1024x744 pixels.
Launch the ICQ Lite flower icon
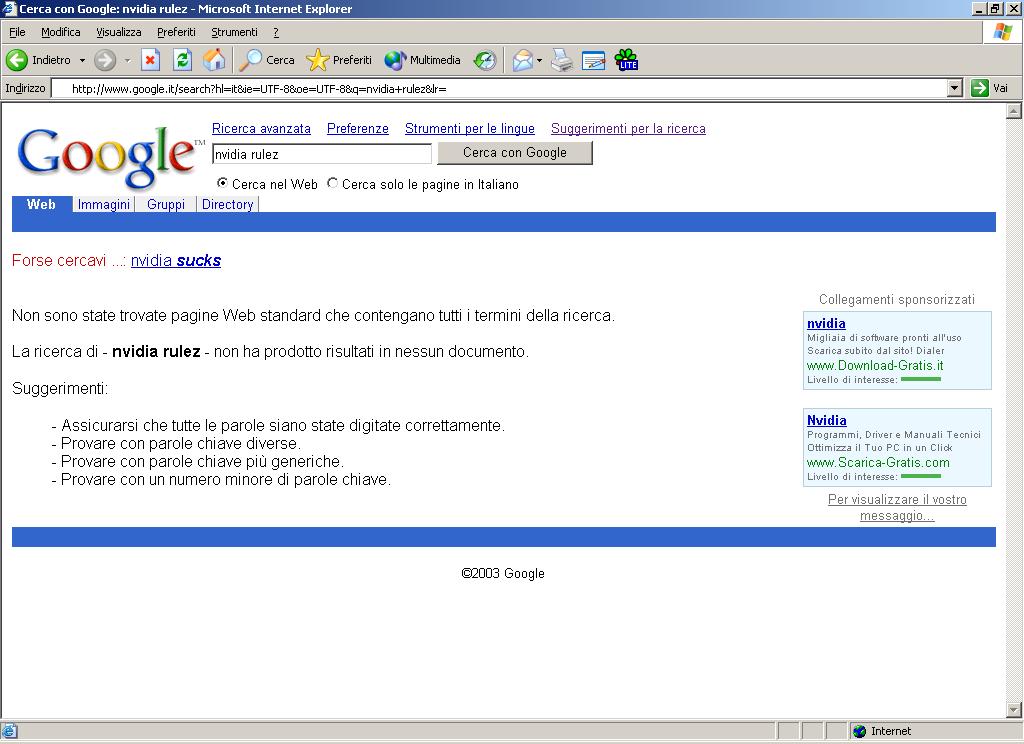click(626, 60)
